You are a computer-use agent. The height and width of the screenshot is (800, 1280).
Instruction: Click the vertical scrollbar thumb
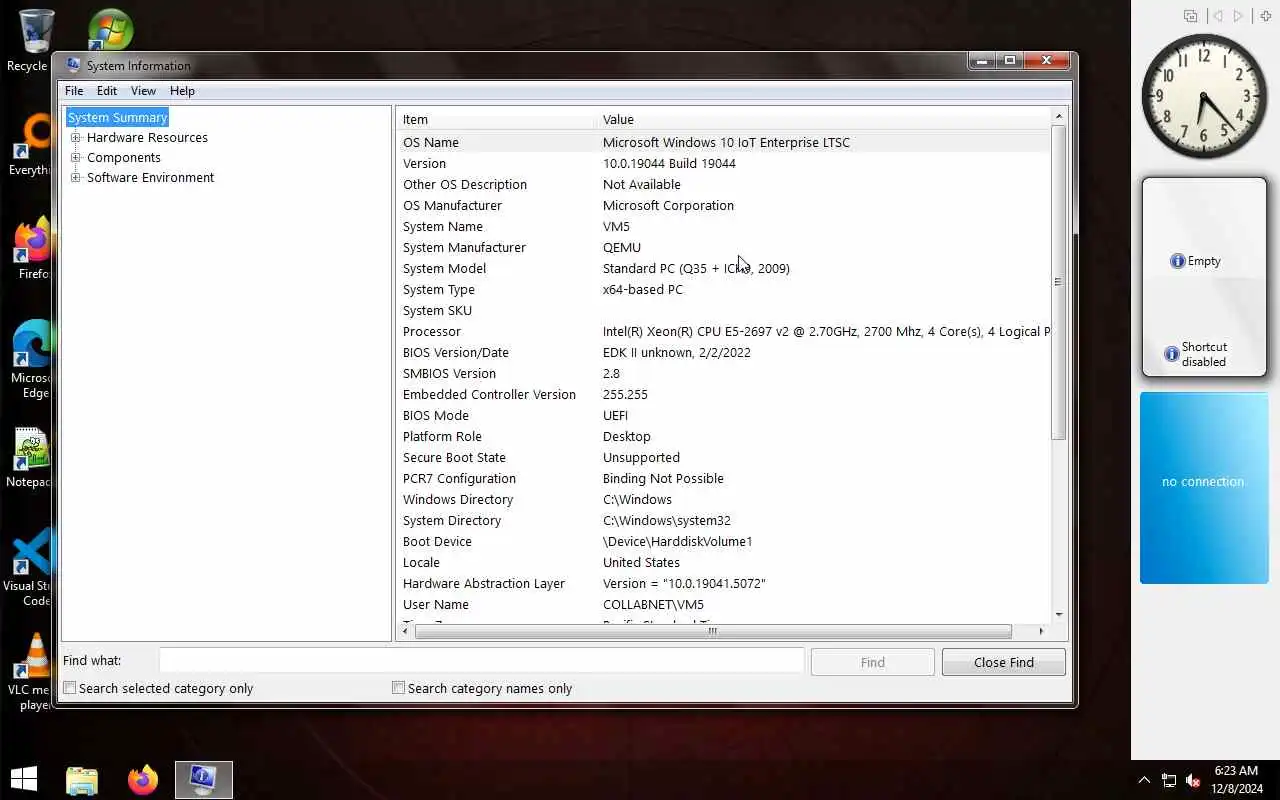(1058, 282)
